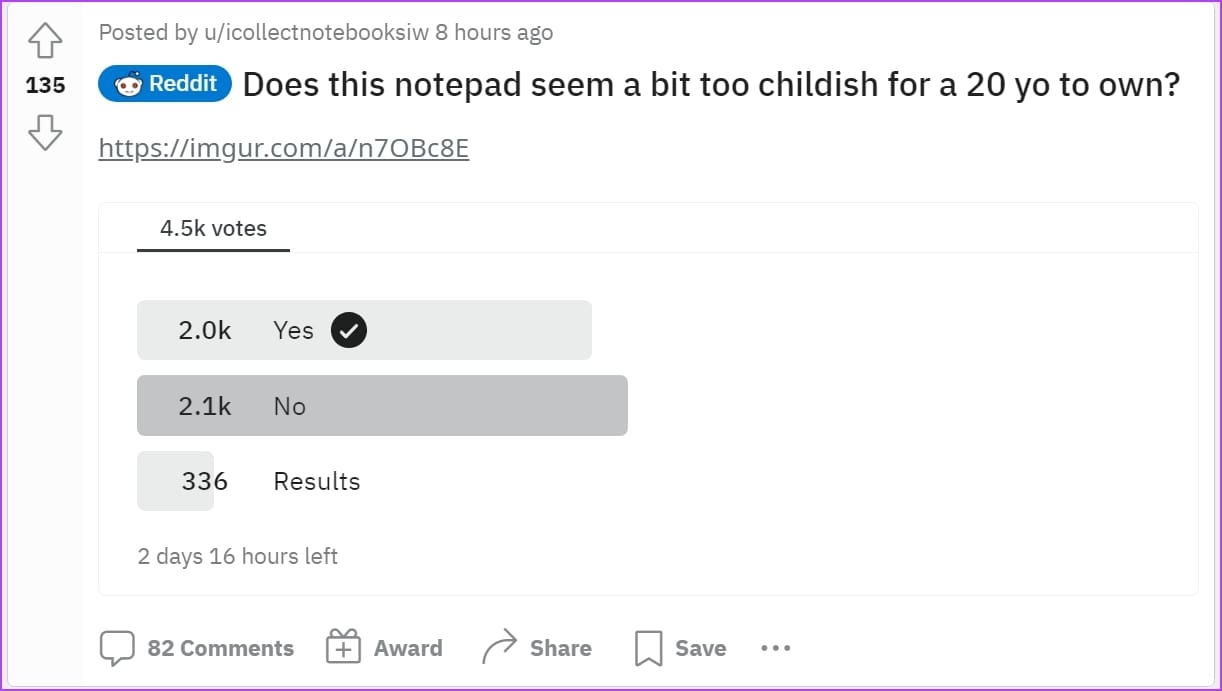Open the imgur.com link
The width and height of the screenshot is (1222, 691).
283,149
